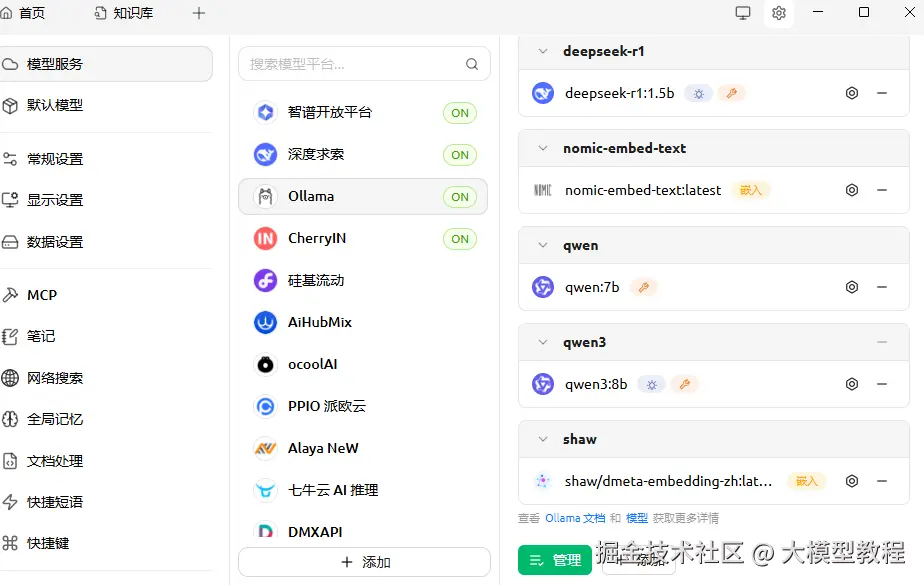
Task: Open 文档处理 settings section
Action: pyautogui.click(x=105, y=461)
